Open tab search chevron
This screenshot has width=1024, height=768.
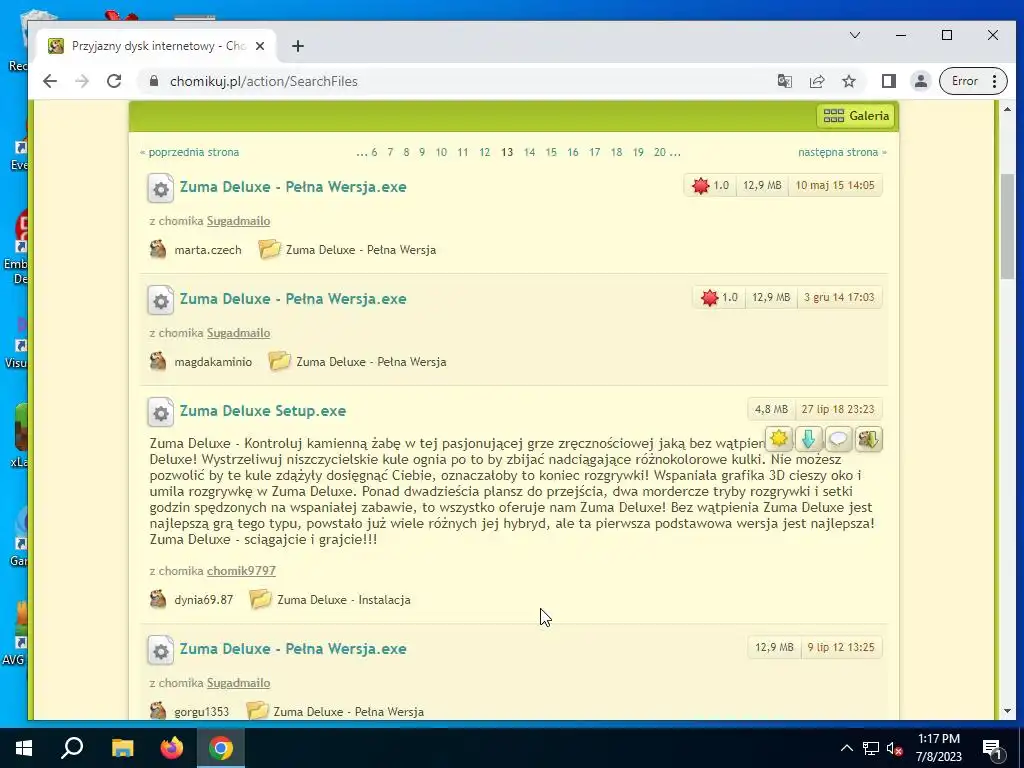pos(855,35)
